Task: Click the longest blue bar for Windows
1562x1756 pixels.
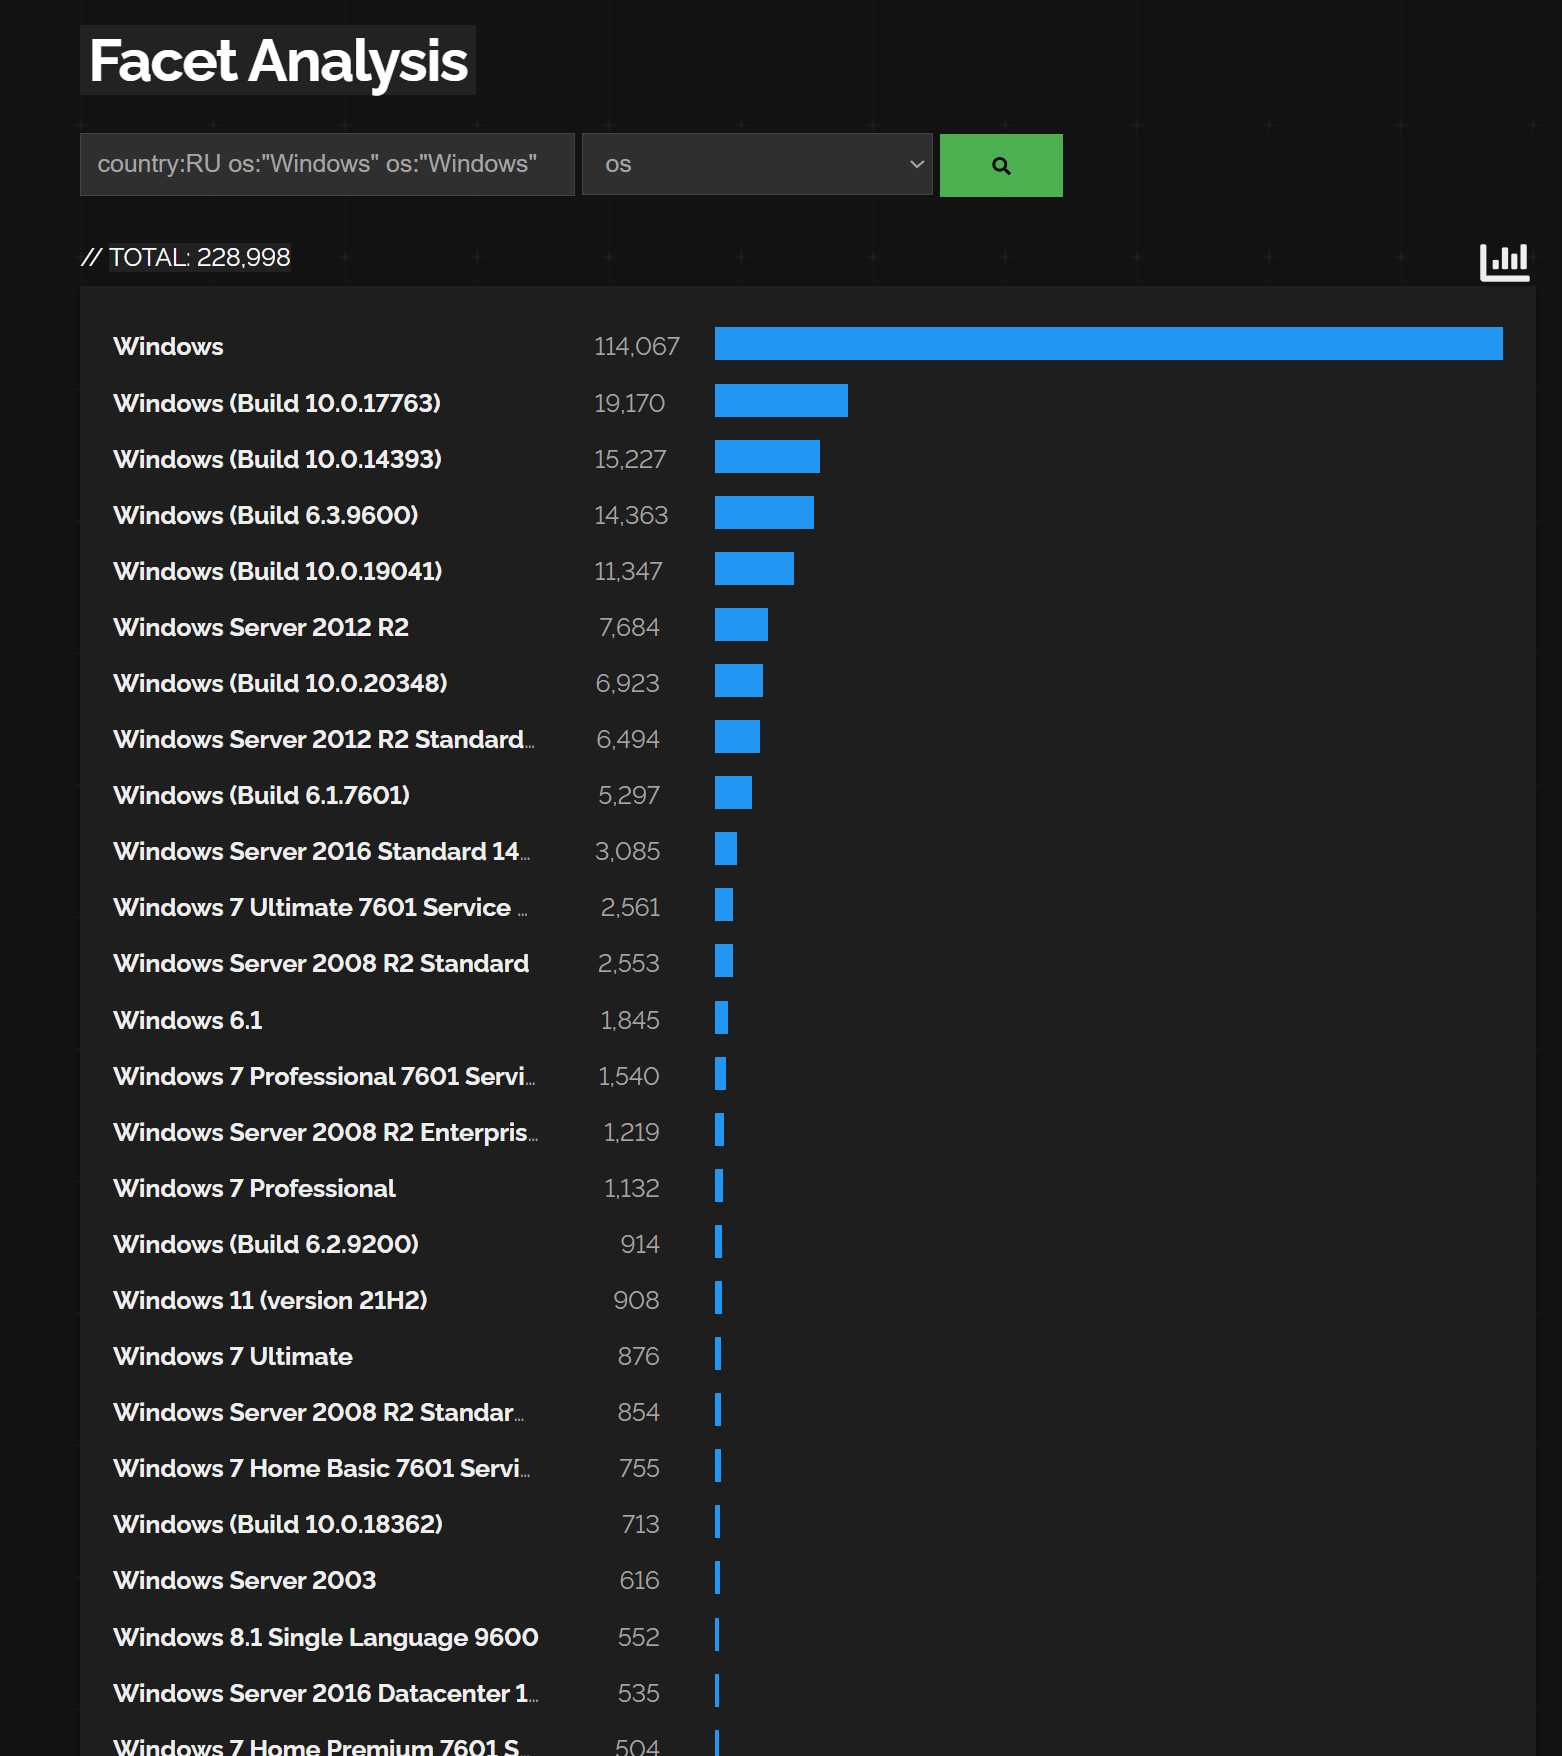Action: coord(1109,343)
